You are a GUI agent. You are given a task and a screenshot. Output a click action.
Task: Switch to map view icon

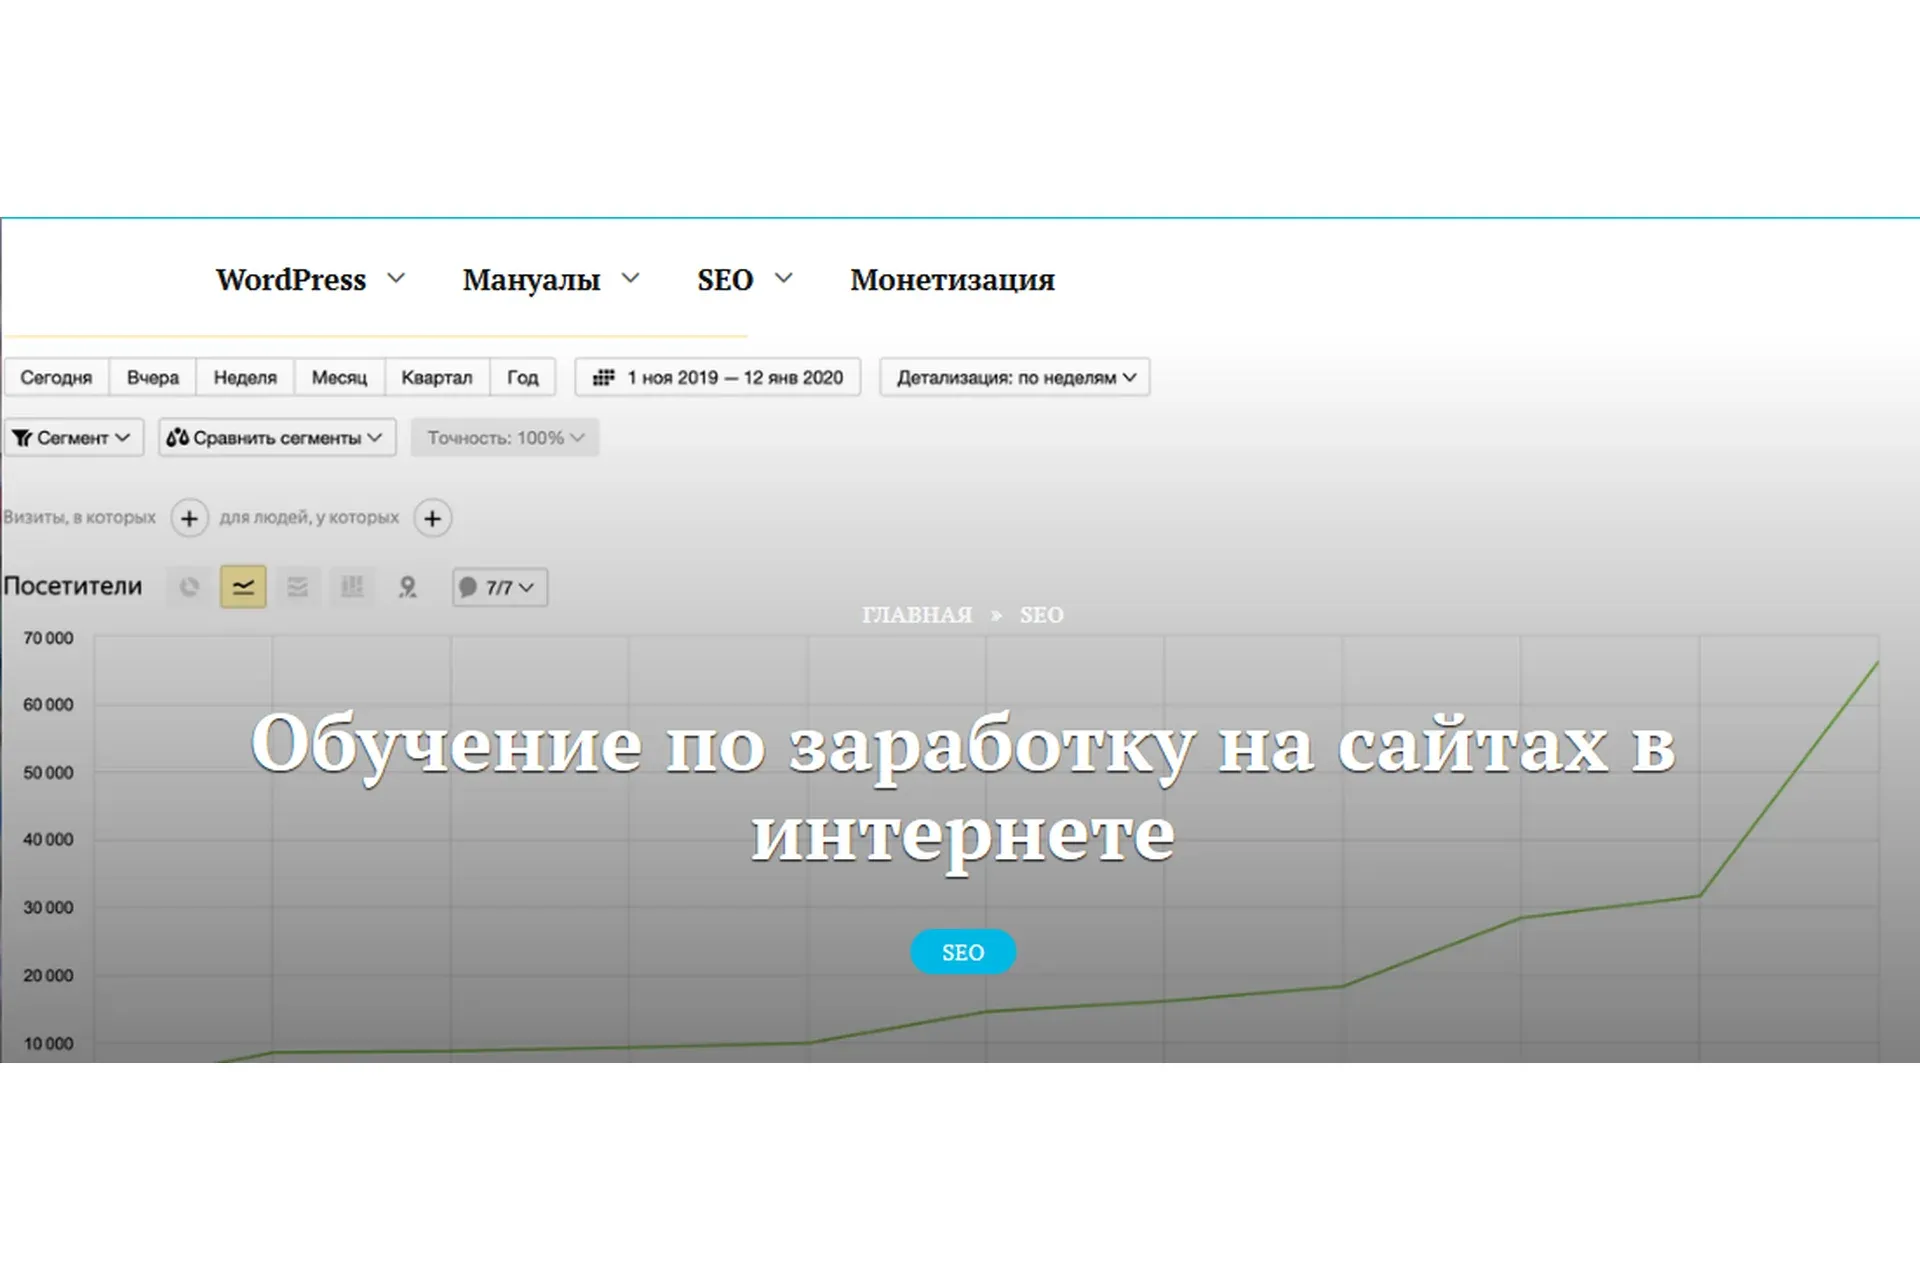407,587
